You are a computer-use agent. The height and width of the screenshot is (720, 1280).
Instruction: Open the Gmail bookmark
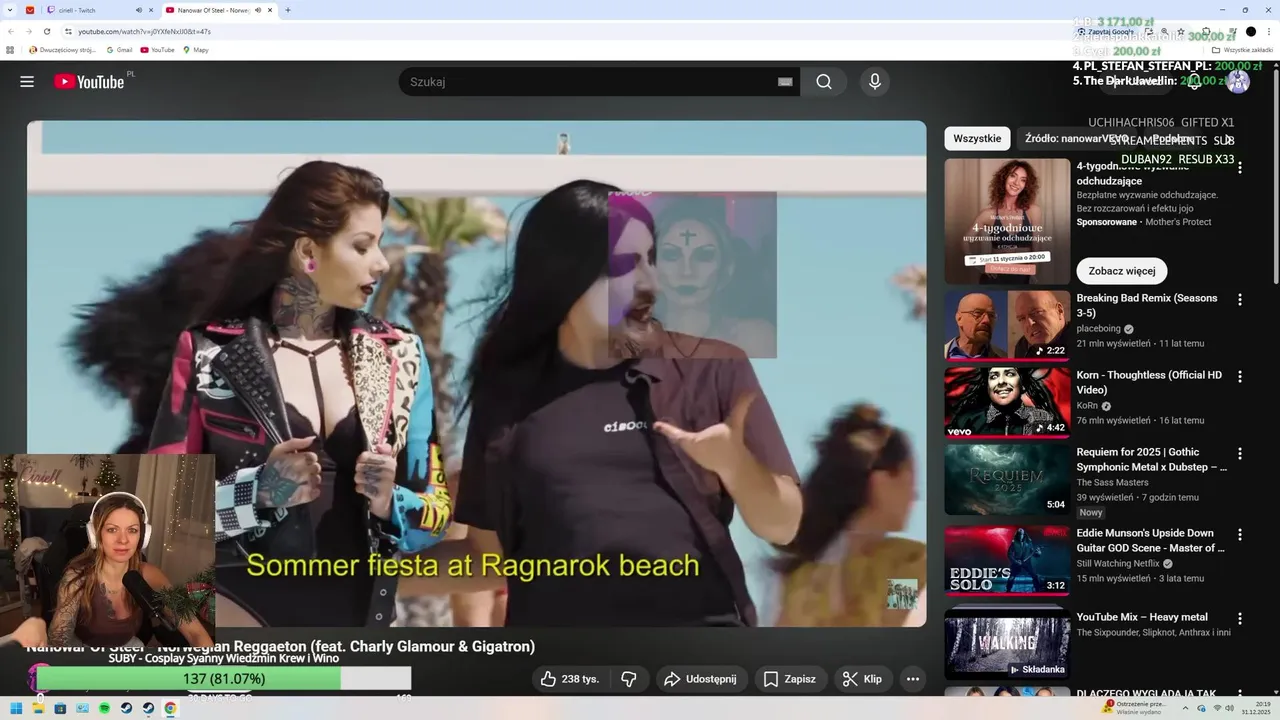point(120,50)
